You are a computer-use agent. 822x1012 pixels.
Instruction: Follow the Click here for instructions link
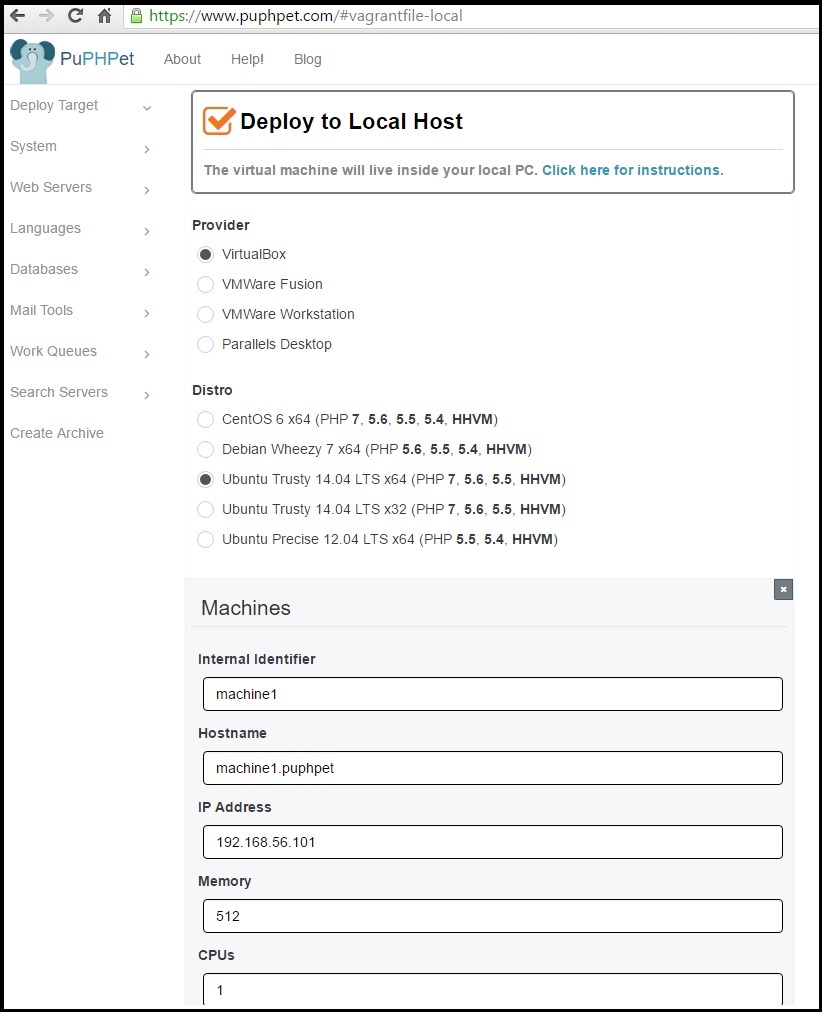[632, 170]
